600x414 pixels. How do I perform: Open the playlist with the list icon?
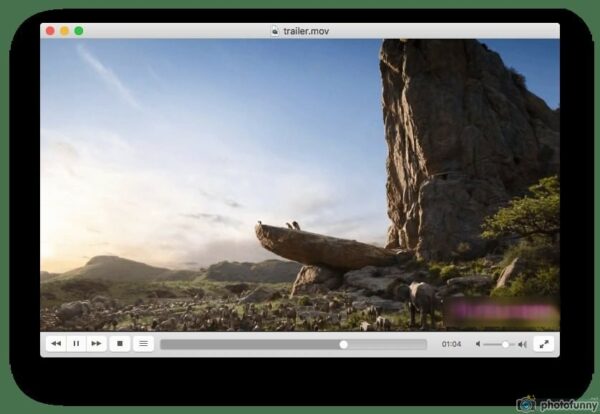(143, 344)
